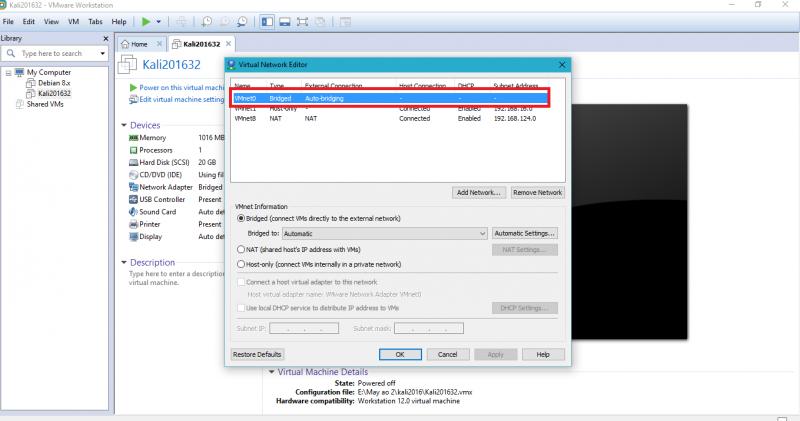Select the Memory device icon
This screenshot has width=800, height=421.
click(x=133, y=138)
